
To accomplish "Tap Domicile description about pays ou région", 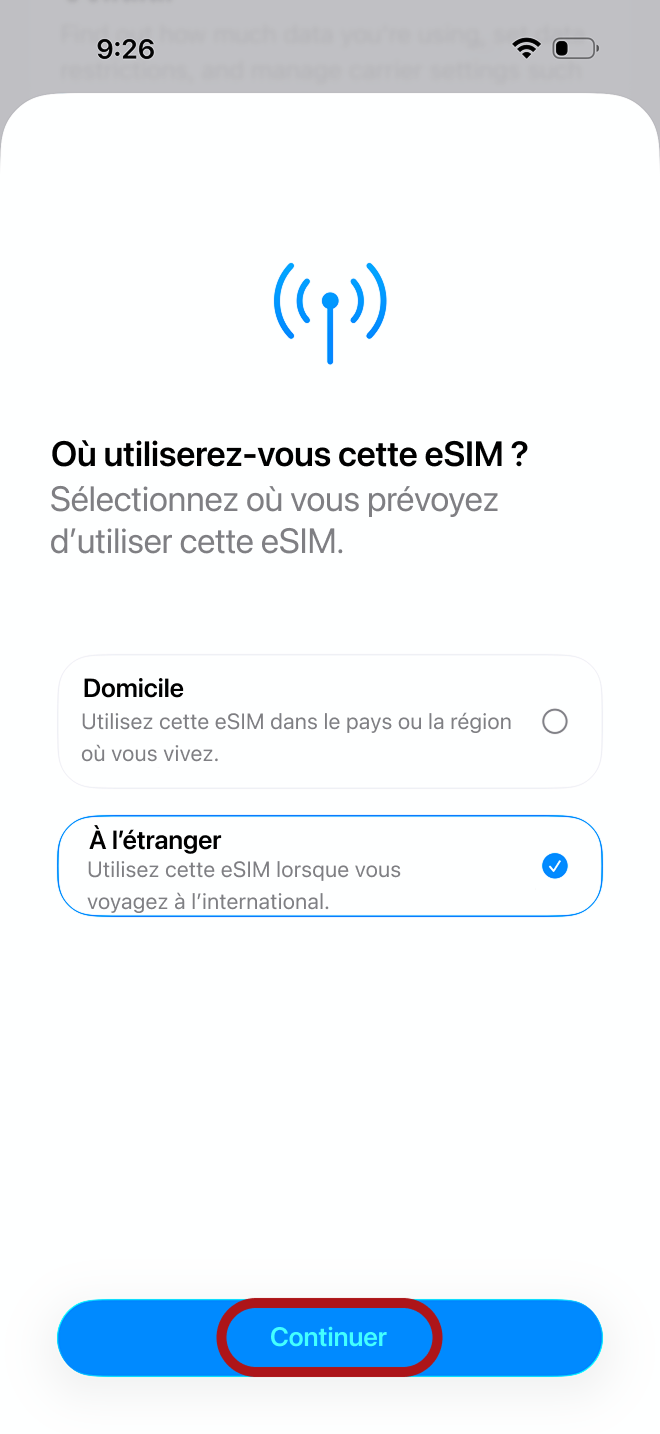I will (x=296, y=737).
